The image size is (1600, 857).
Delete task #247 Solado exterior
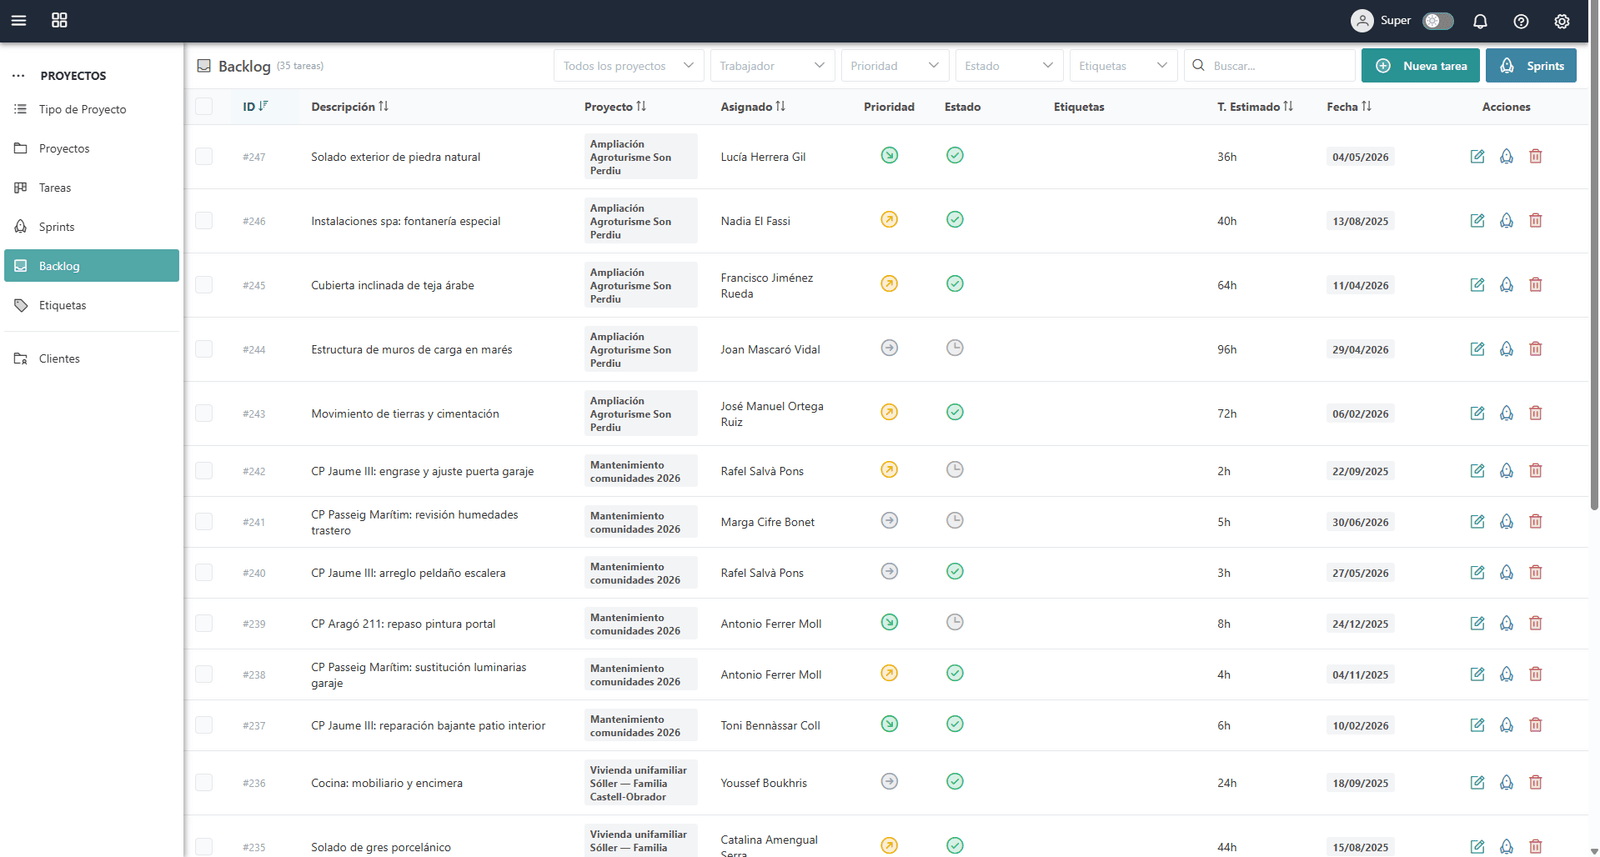[x=1536, y=156]
